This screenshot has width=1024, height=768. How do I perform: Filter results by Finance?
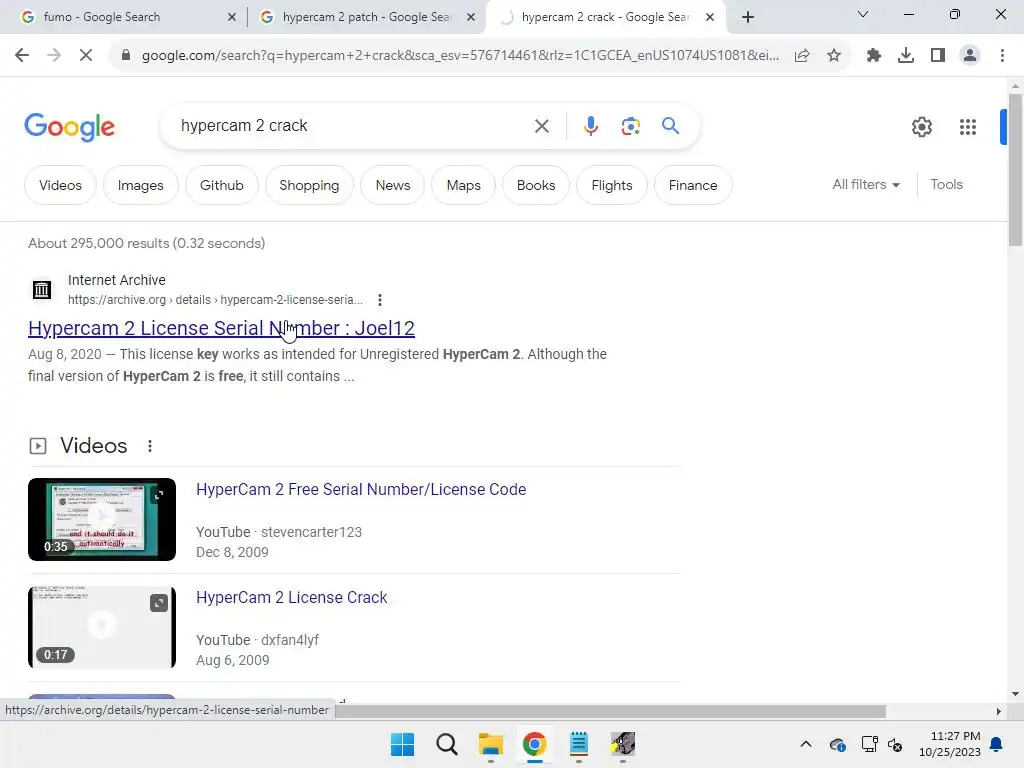point(693,185)
